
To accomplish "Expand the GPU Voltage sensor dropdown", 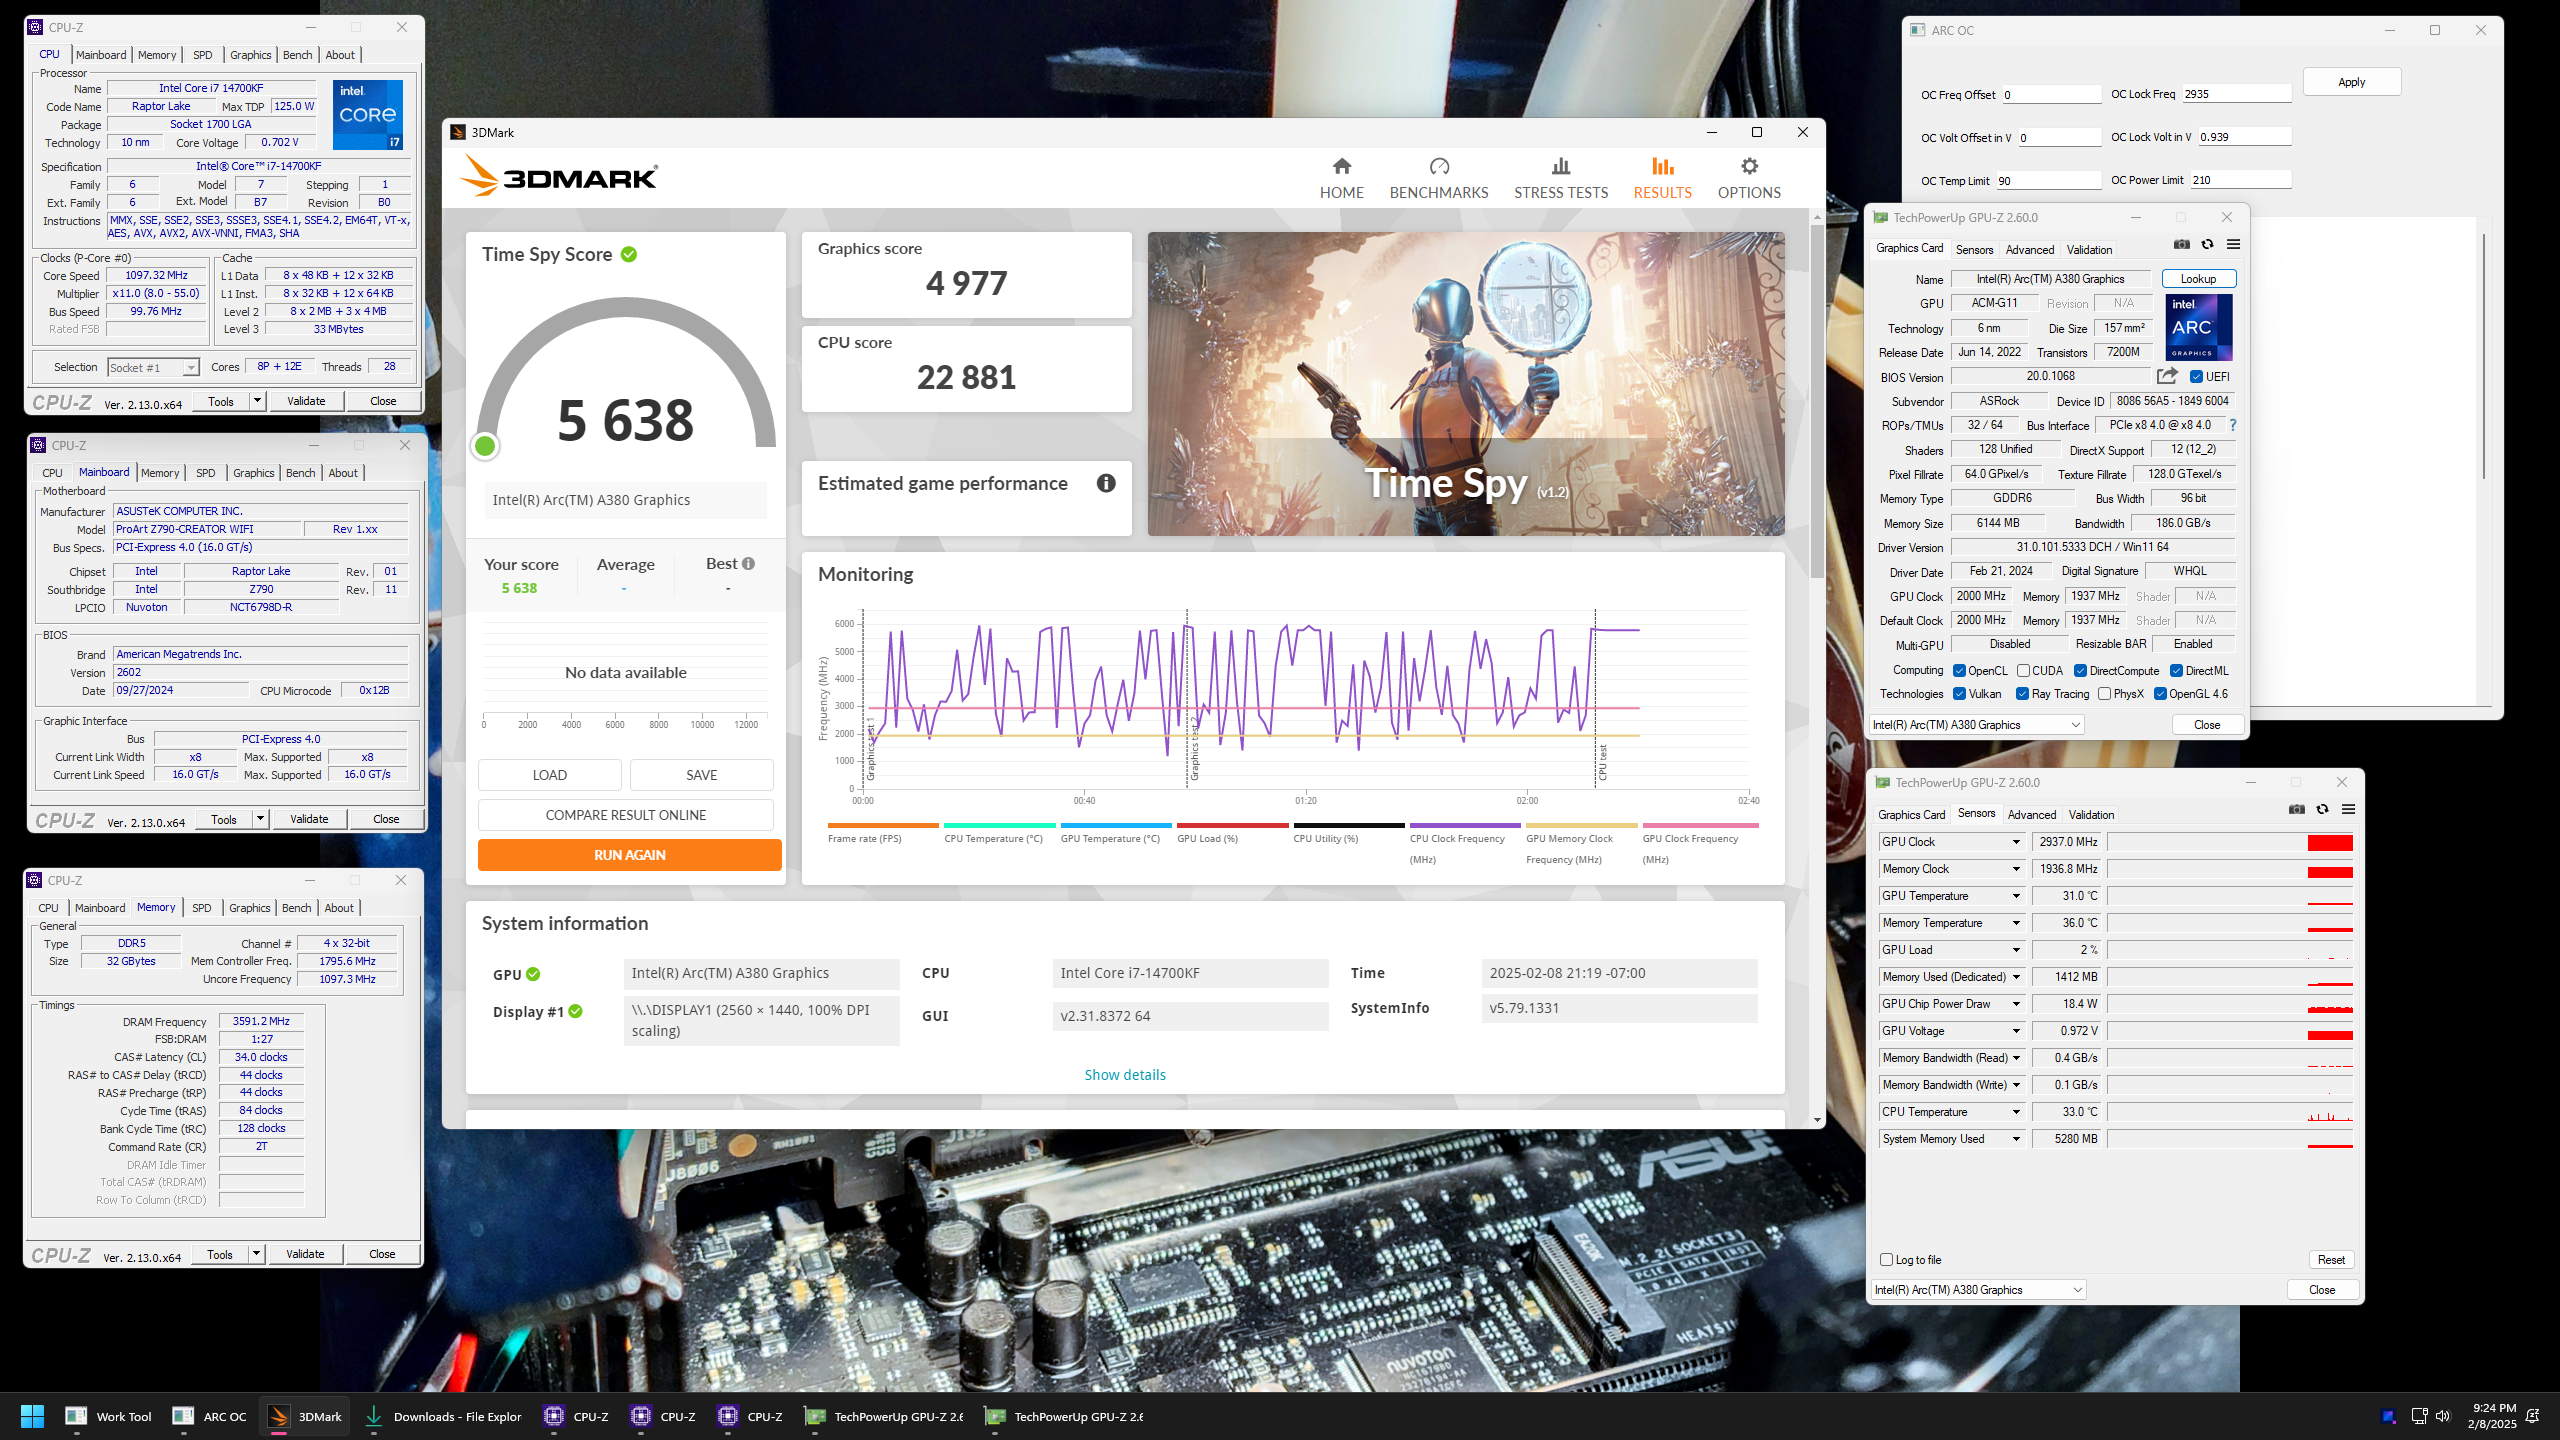I will tap(2016, 1031).
